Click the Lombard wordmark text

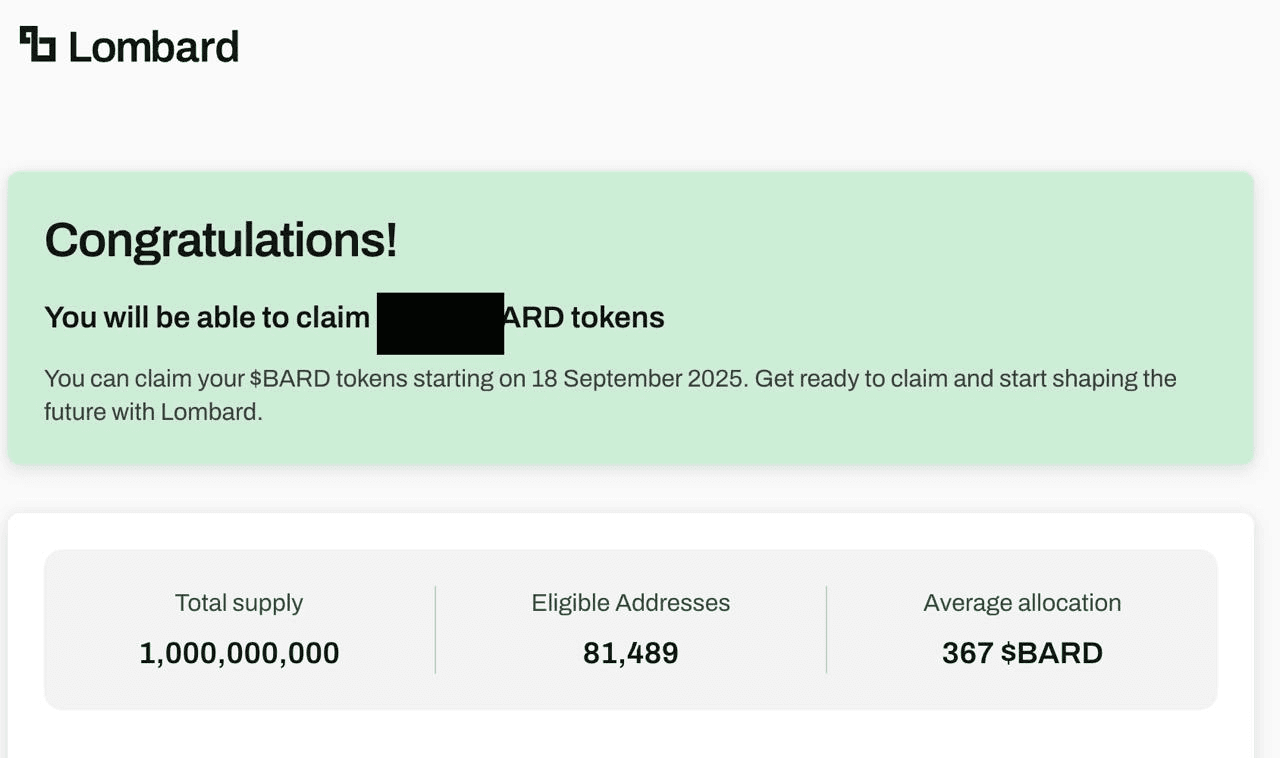[154, 47]
